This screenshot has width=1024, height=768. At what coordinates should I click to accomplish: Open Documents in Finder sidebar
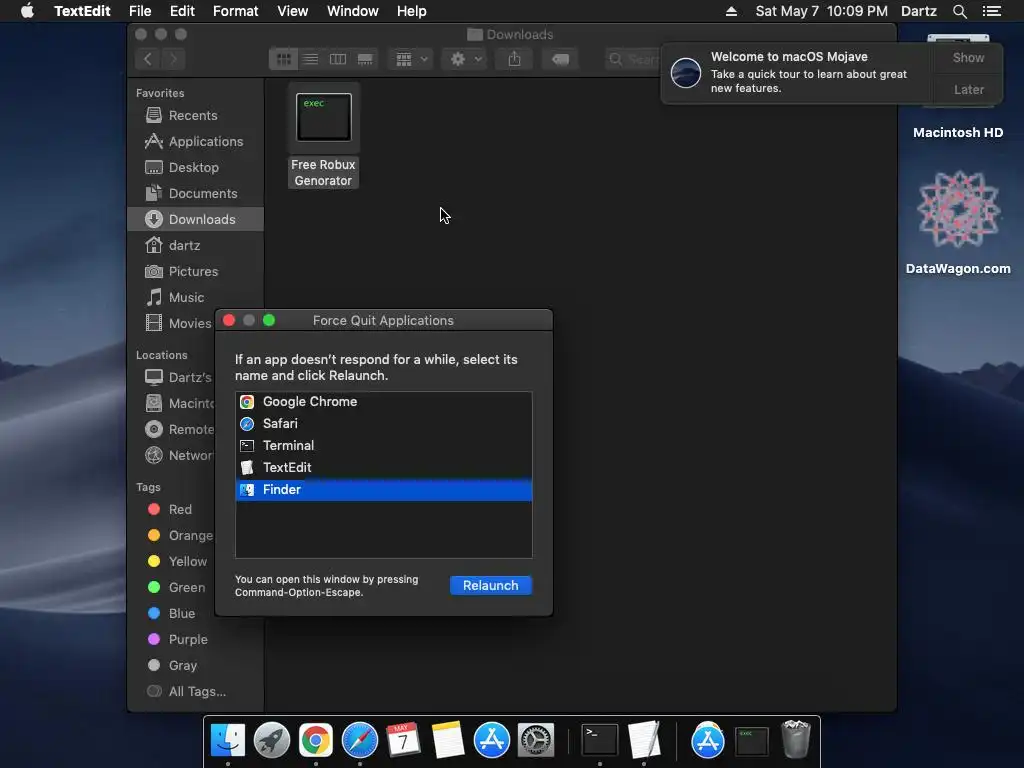click(x=195, y=193)
